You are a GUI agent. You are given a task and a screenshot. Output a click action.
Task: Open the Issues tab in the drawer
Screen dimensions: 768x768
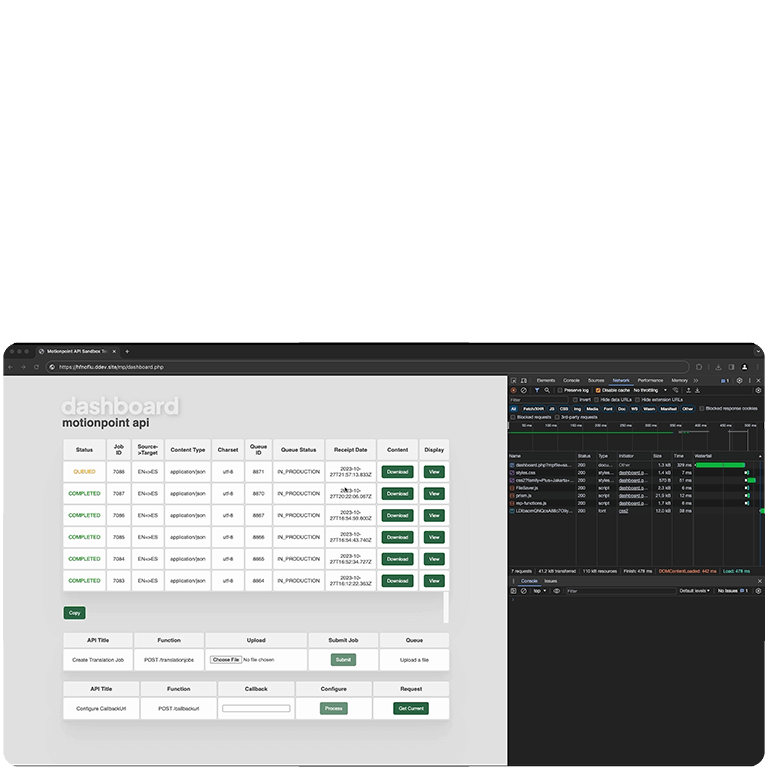(x=551, y=581)
